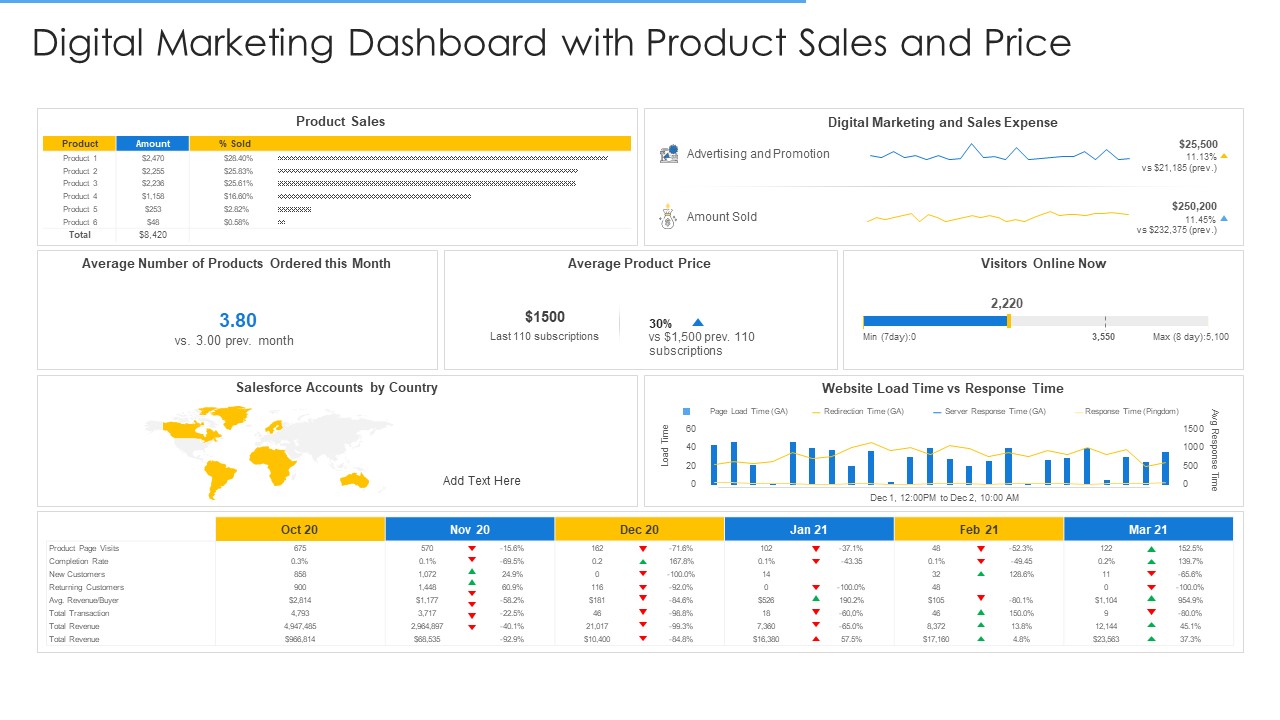This screenshot has height=720, width=1280.
Task: Click the $25,500 advertising expense value
Action: [x=1198, y=144]
